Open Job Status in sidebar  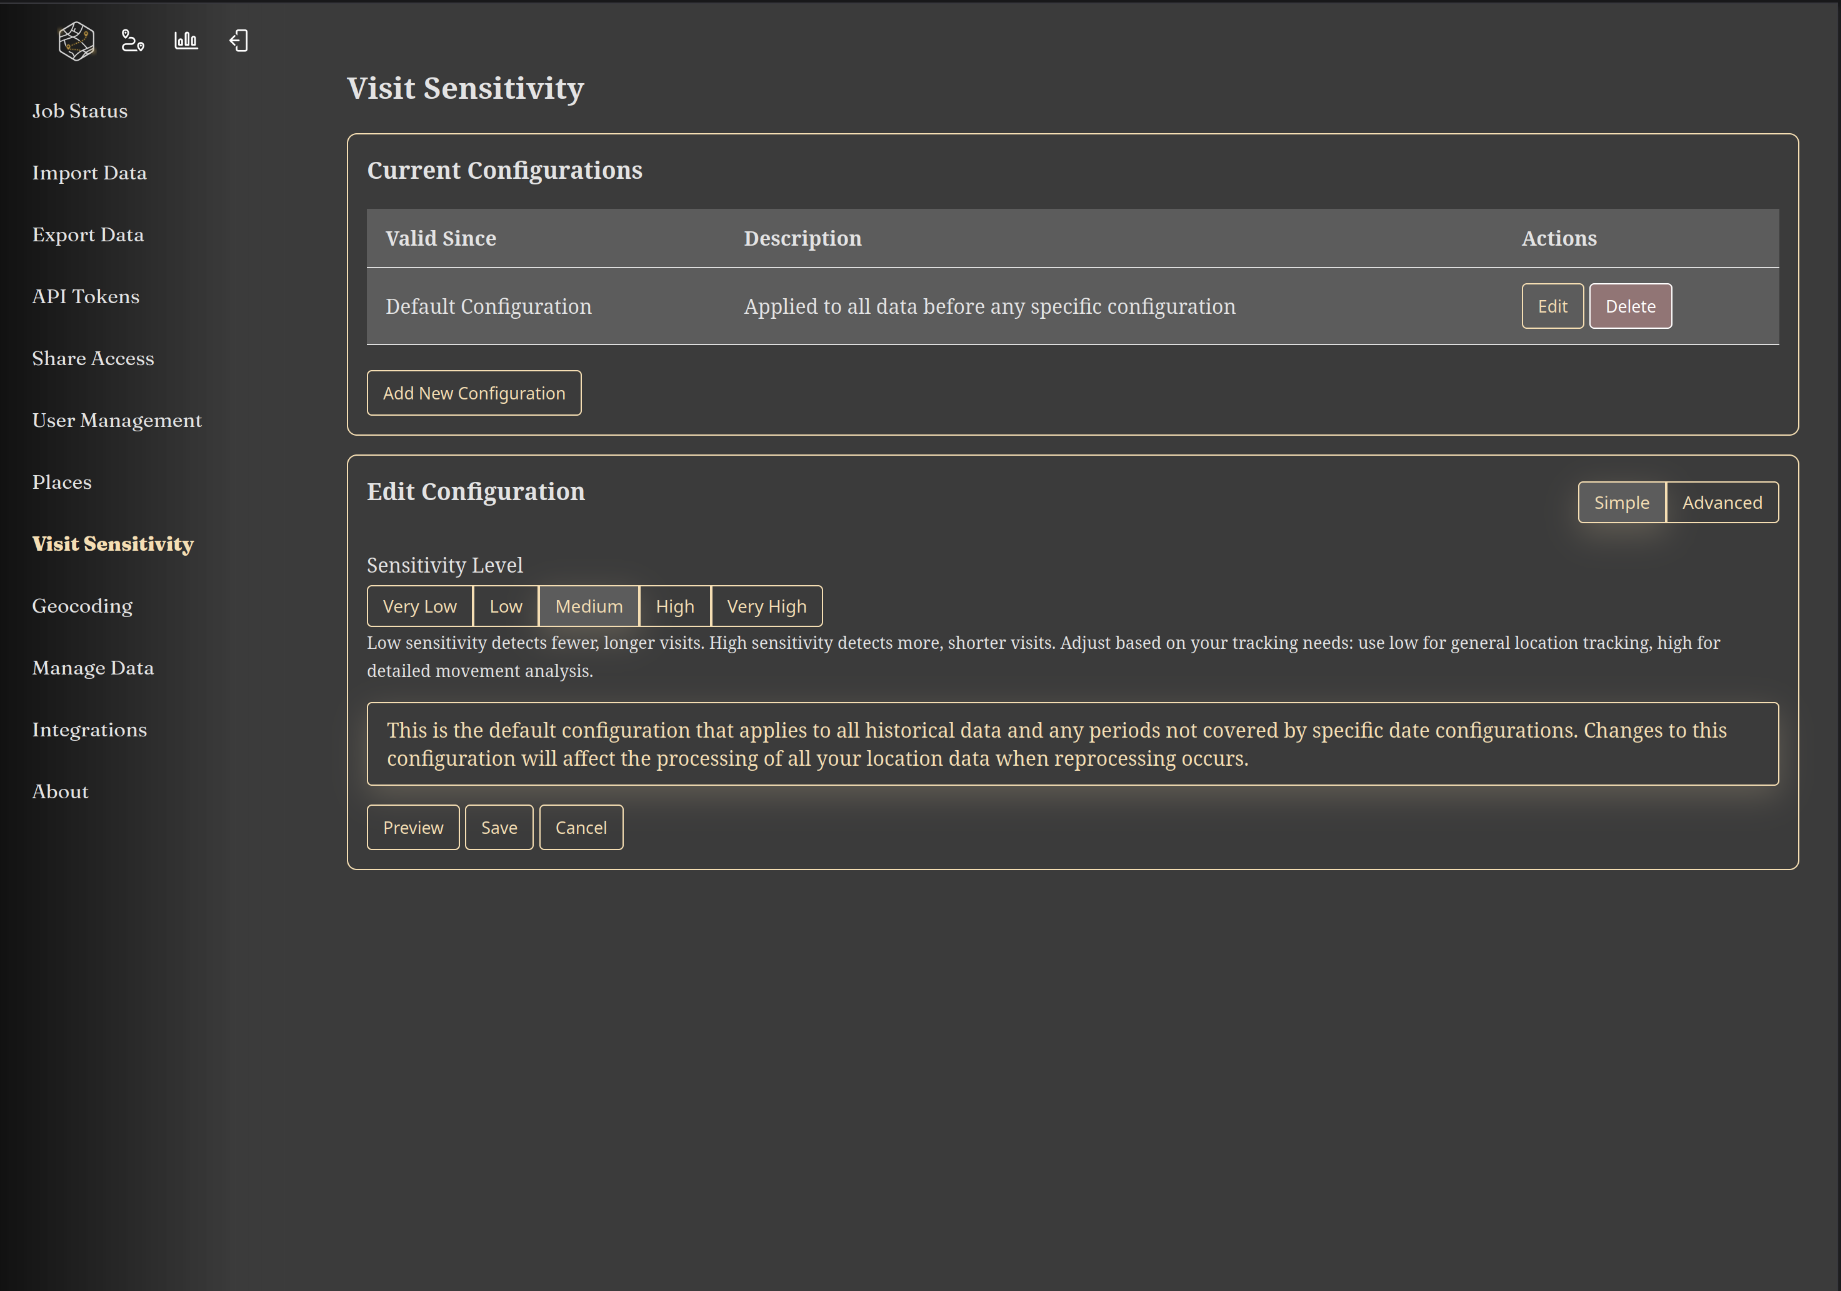pos(80,111)
